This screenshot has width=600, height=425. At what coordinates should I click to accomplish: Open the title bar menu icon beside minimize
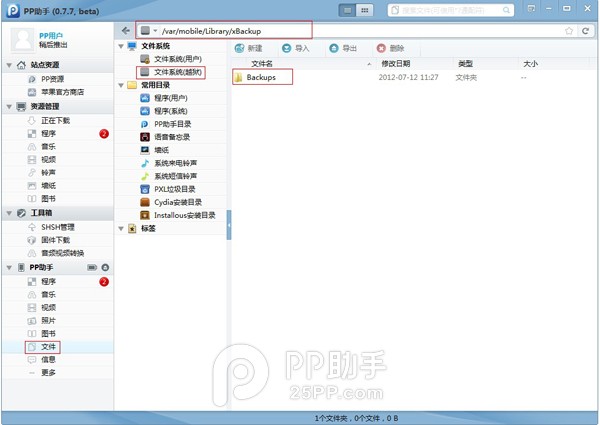pos(531,8)
